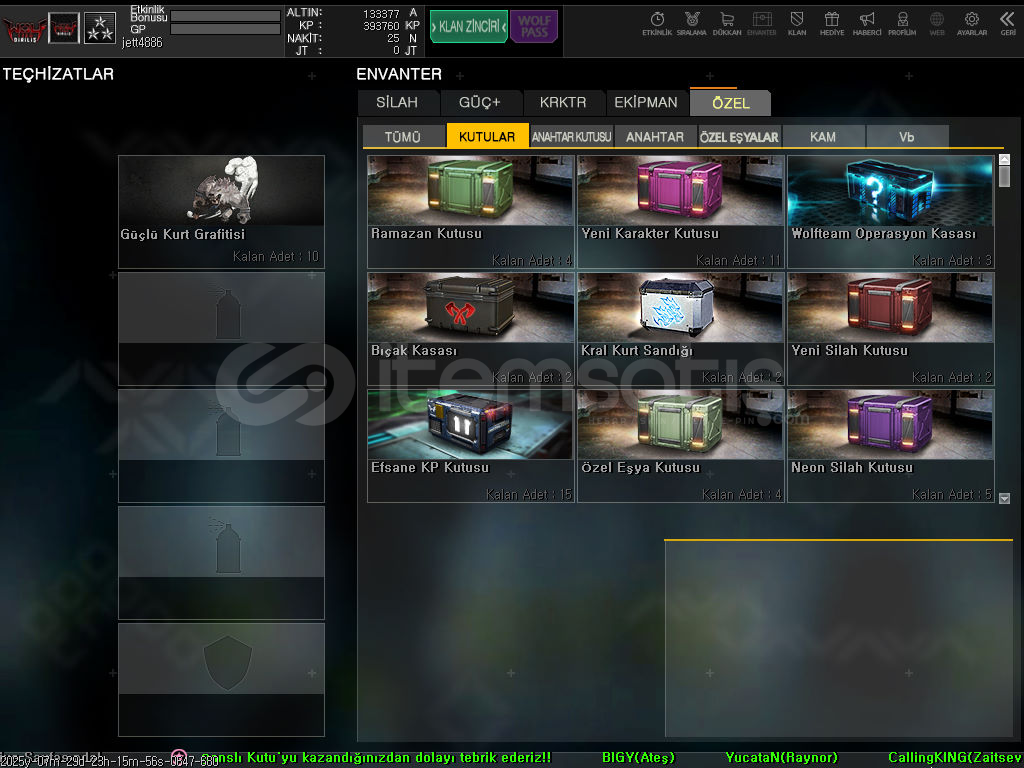The image size is (1024, 768).
Task: Click the ALTIN value 133377
Action: 381,13
